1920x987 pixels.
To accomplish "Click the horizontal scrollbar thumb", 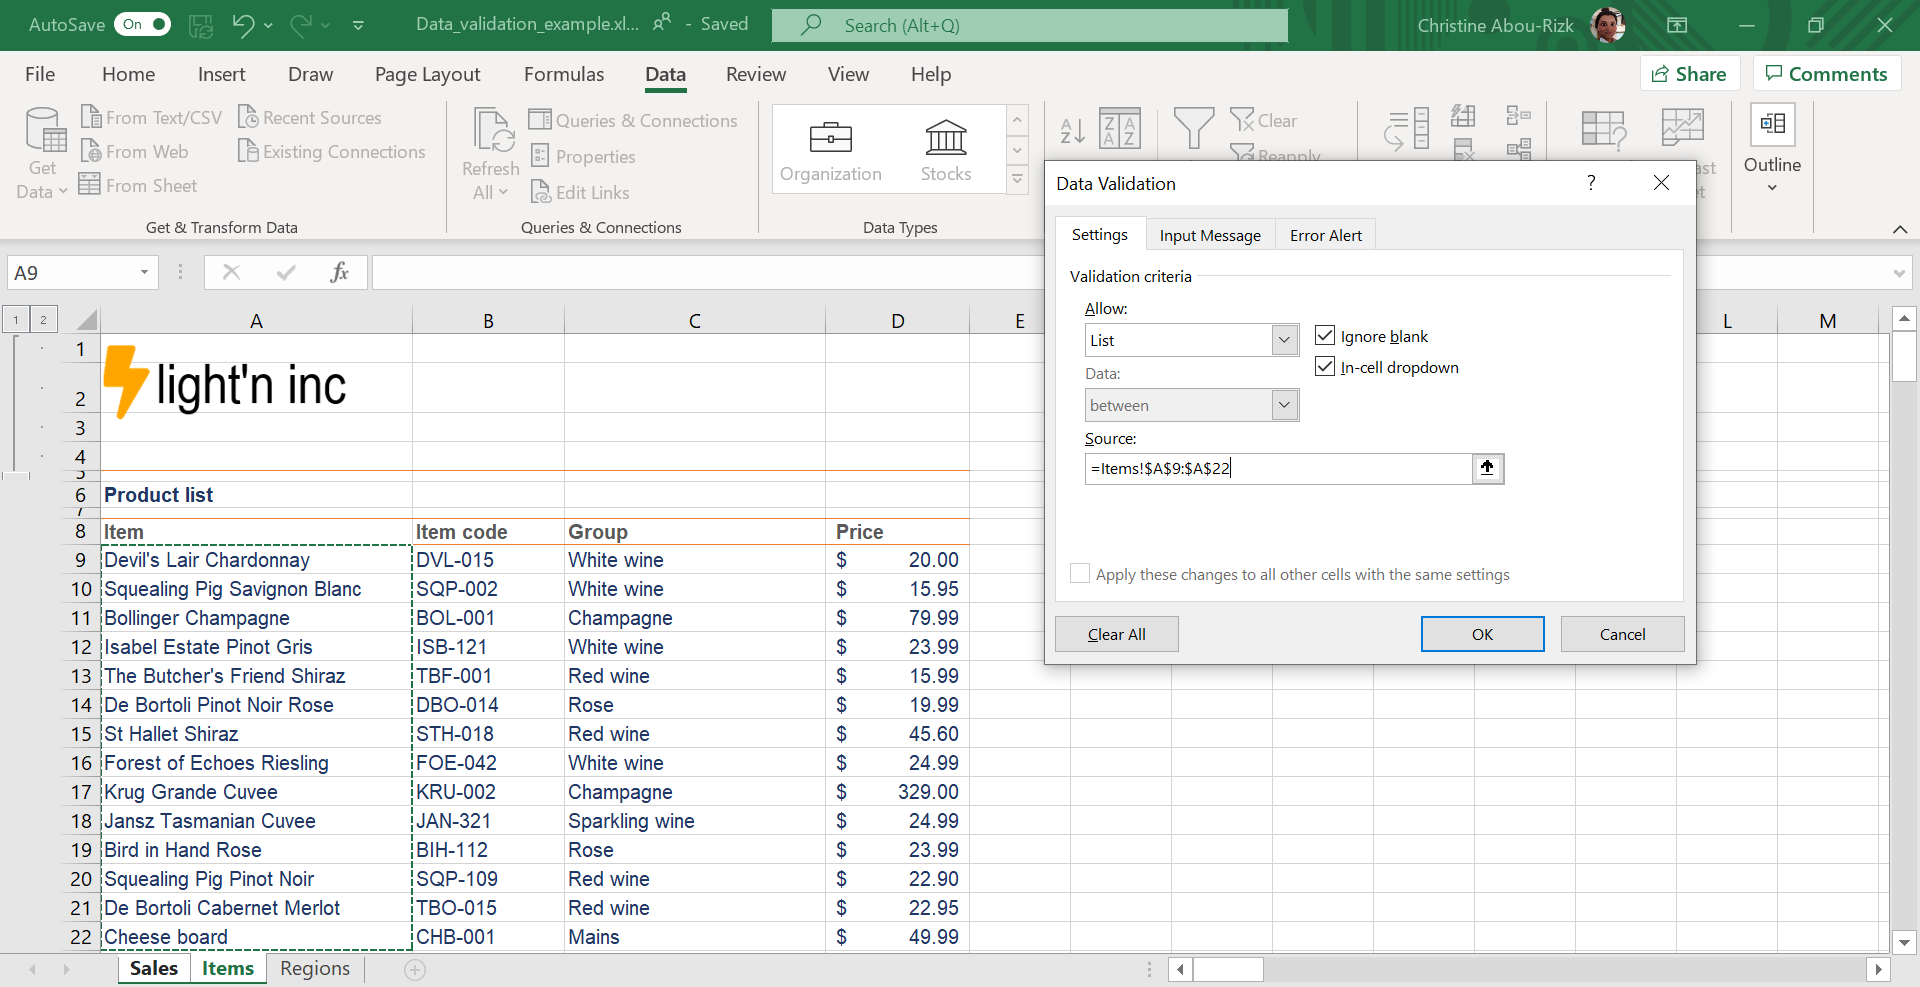I will point(1228,969).
